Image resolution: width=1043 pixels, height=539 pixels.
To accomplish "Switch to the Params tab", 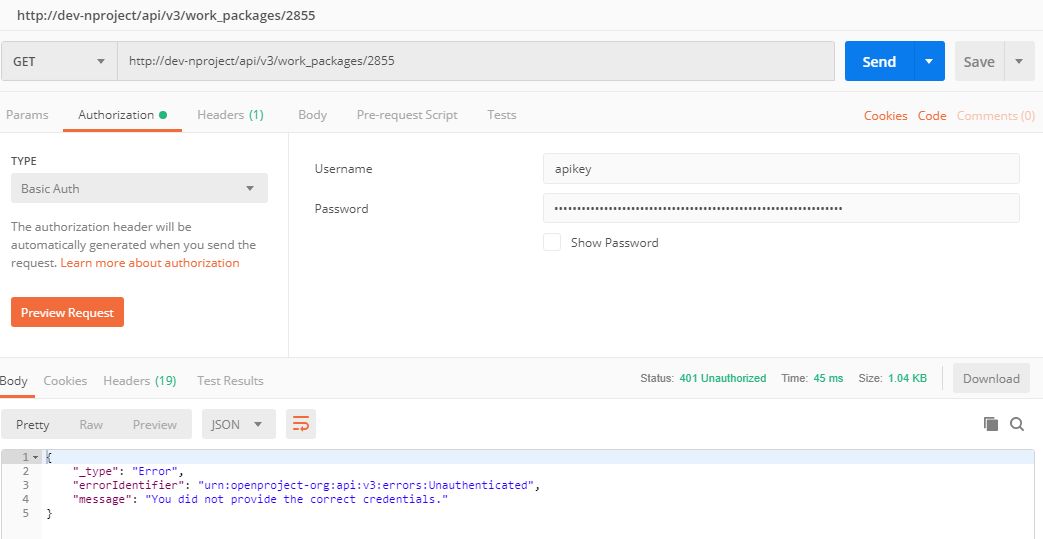I will click(x=27, y=114).
